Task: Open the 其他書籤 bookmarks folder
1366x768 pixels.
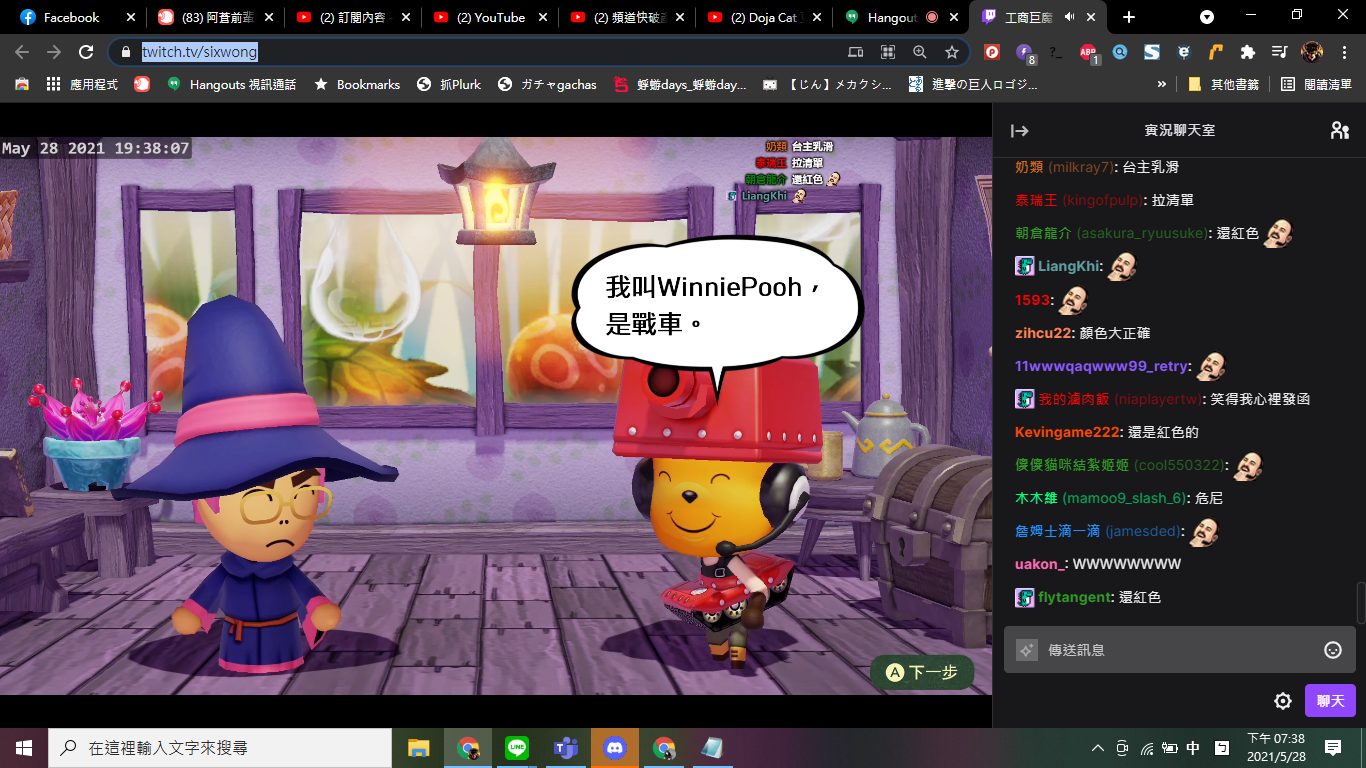Action: 1223,85
